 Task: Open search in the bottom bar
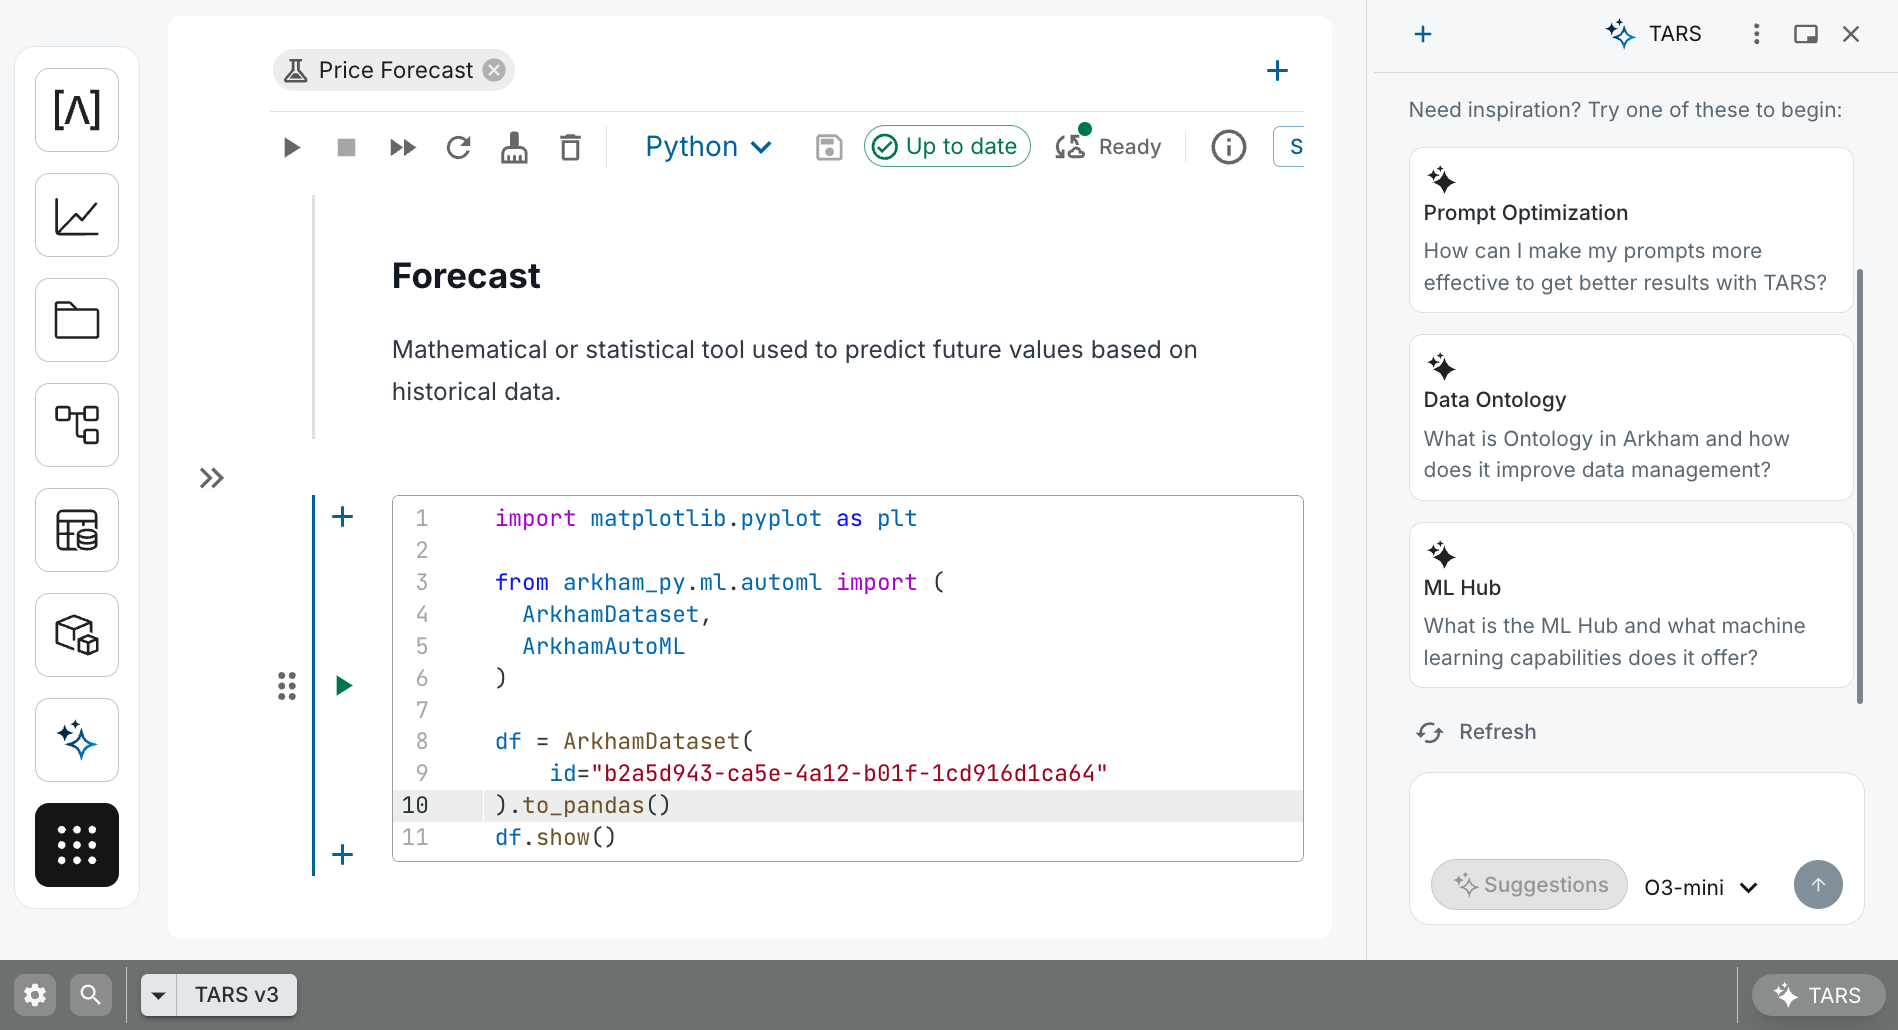(91, 995)
